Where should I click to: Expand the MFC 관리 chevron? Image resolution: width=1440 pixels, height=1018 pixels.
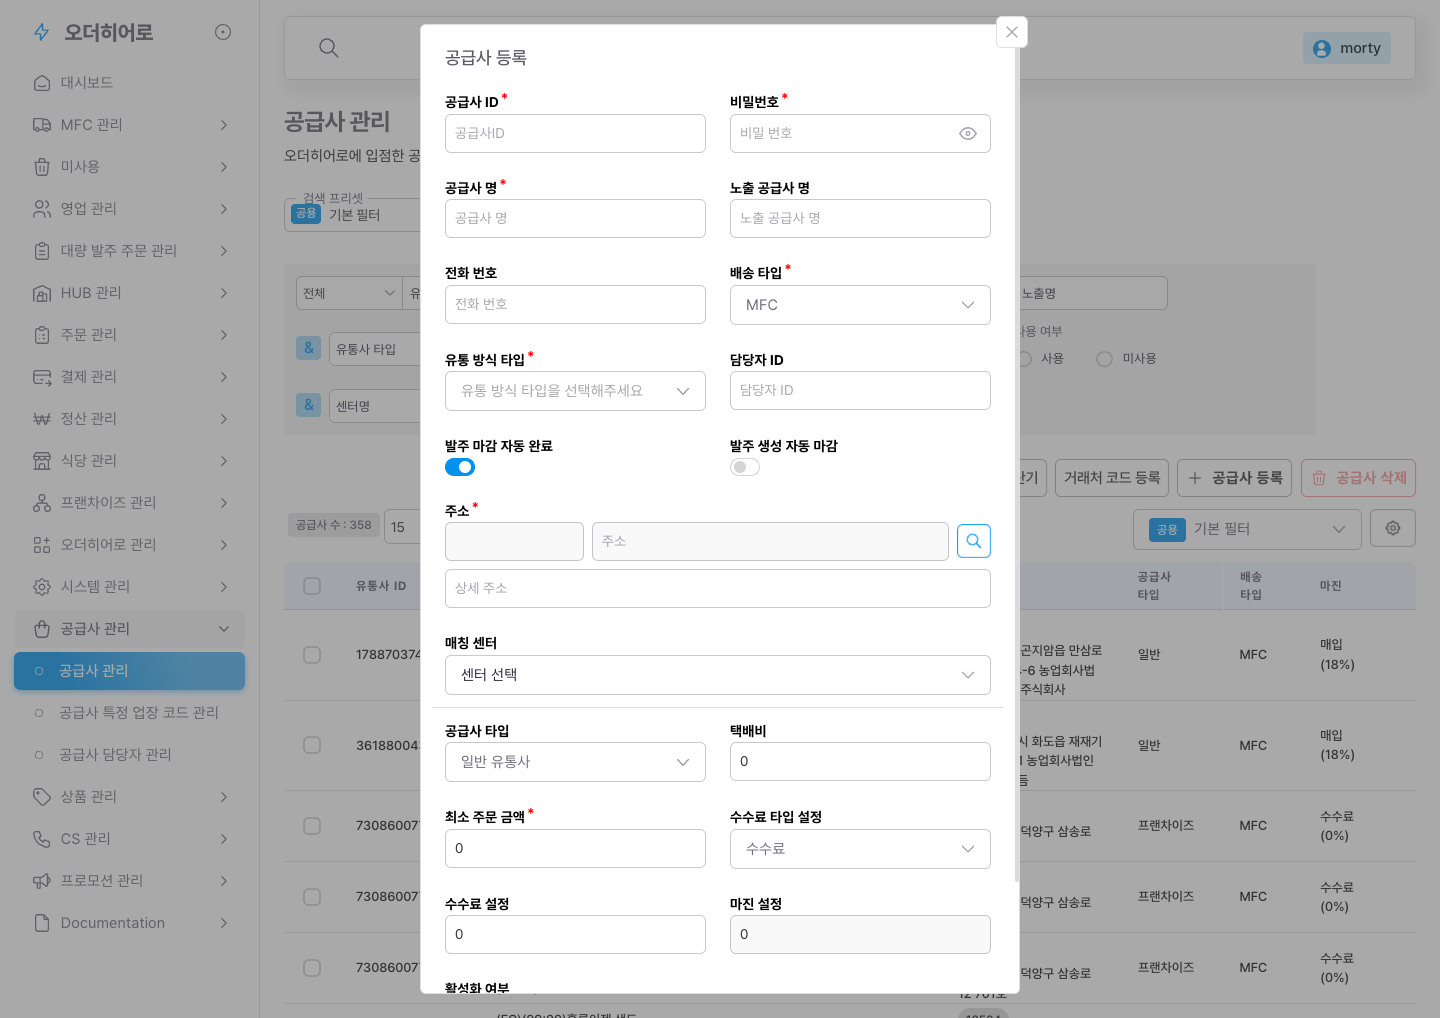pyautogui.click(x=224, y=125)
